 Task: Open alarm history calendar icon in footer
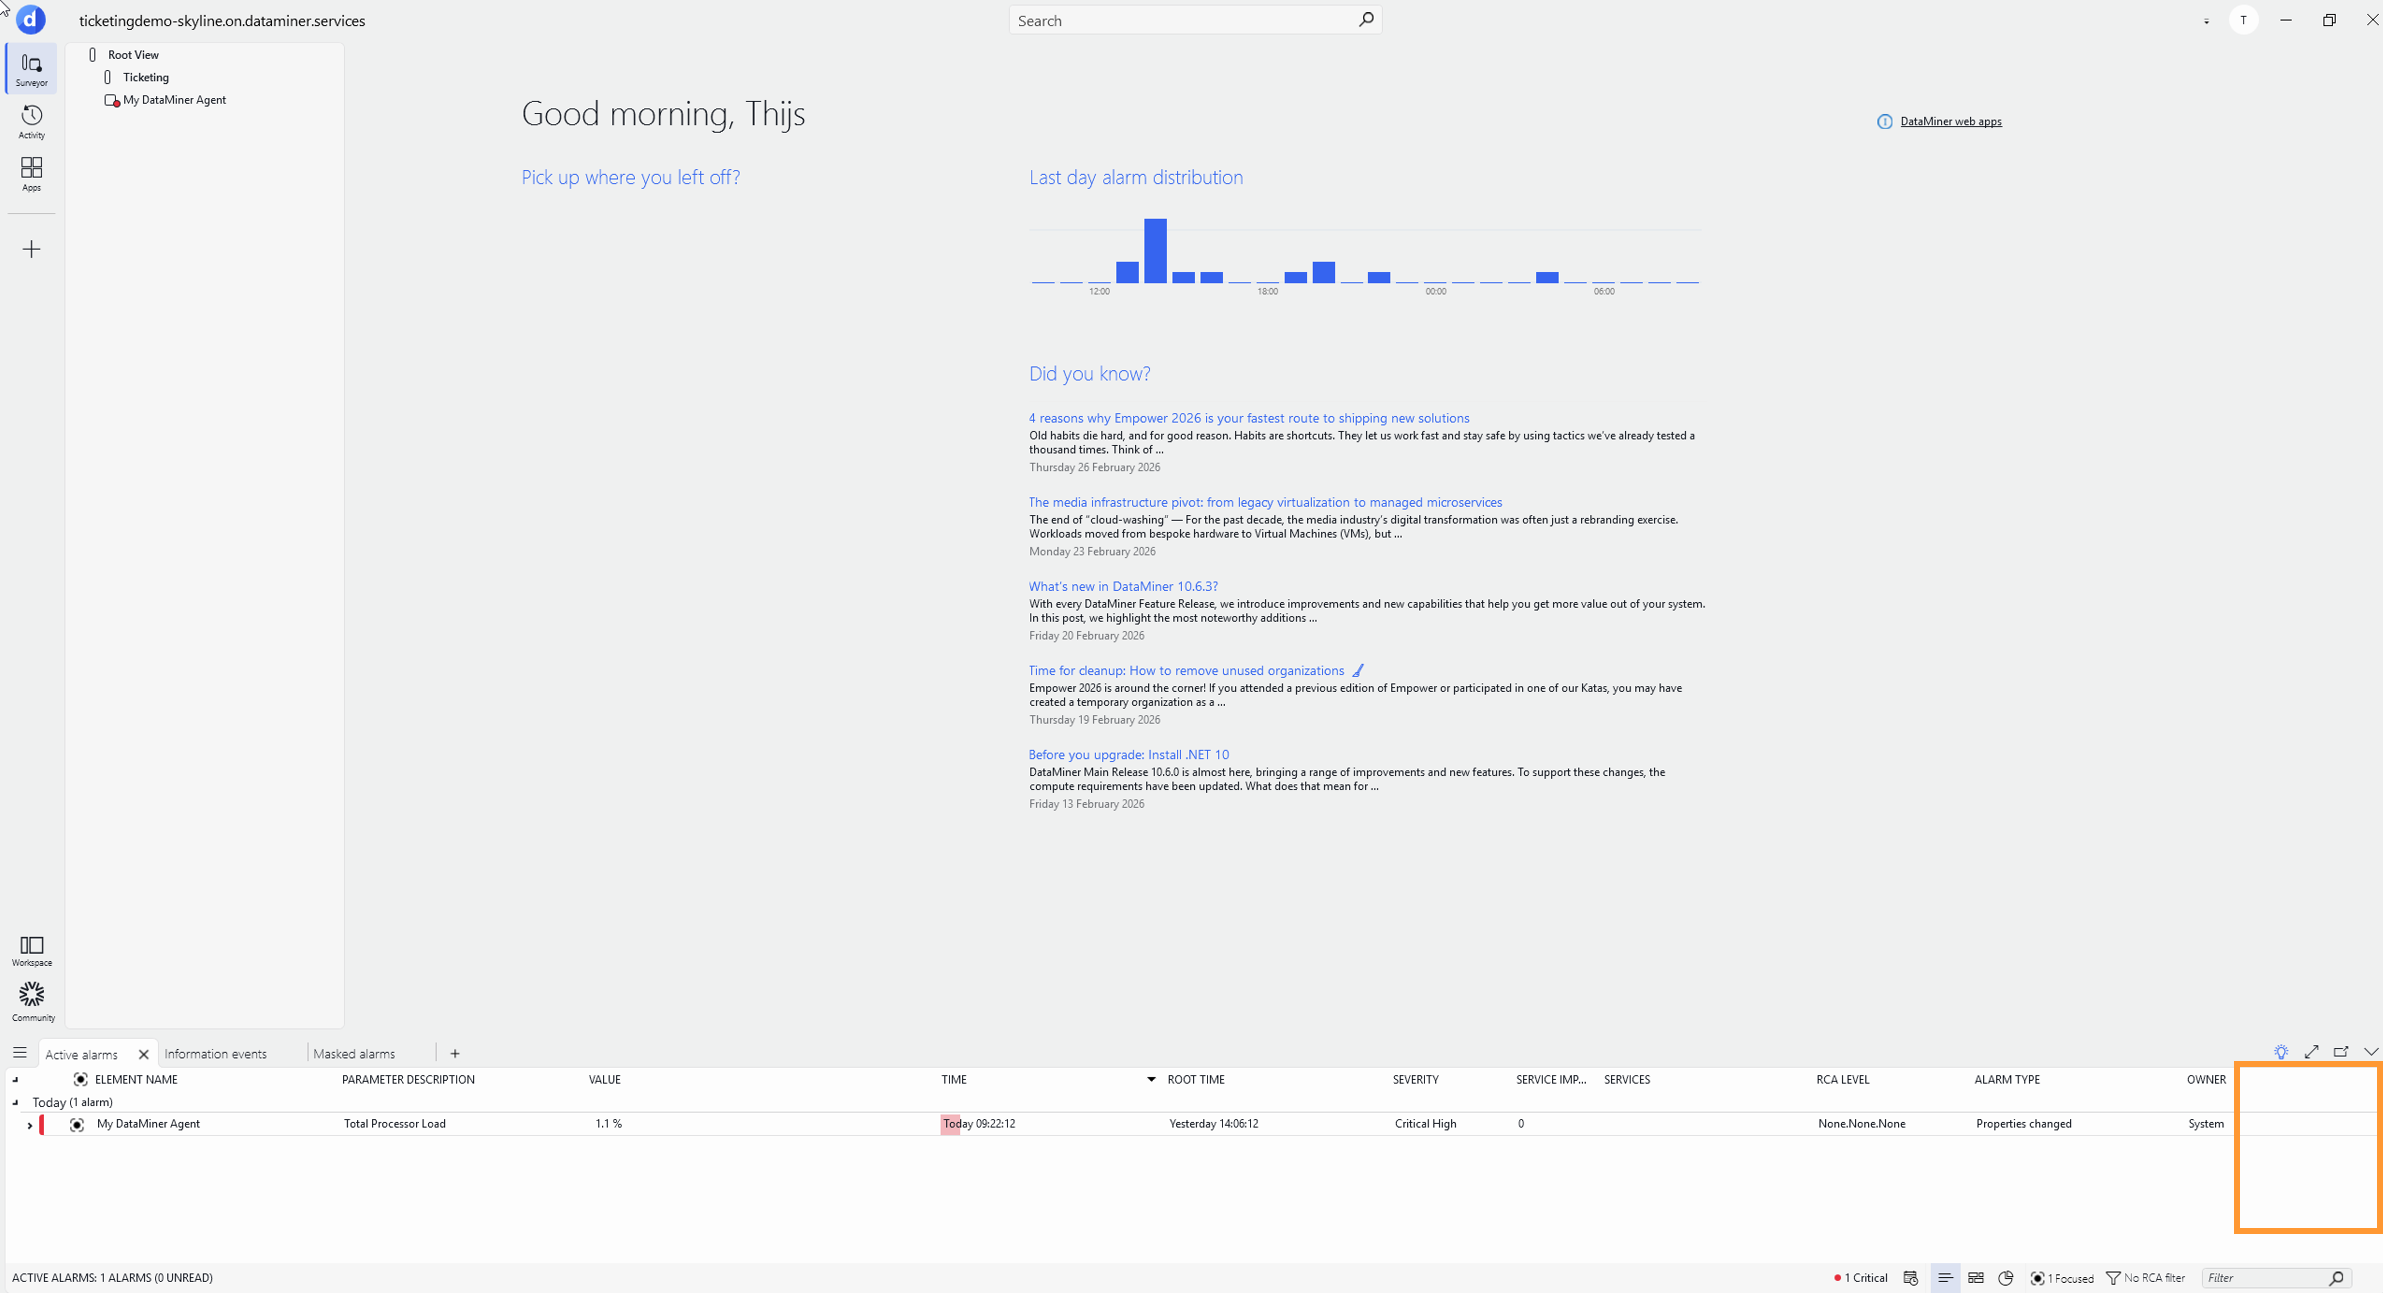[1911, 1278]
